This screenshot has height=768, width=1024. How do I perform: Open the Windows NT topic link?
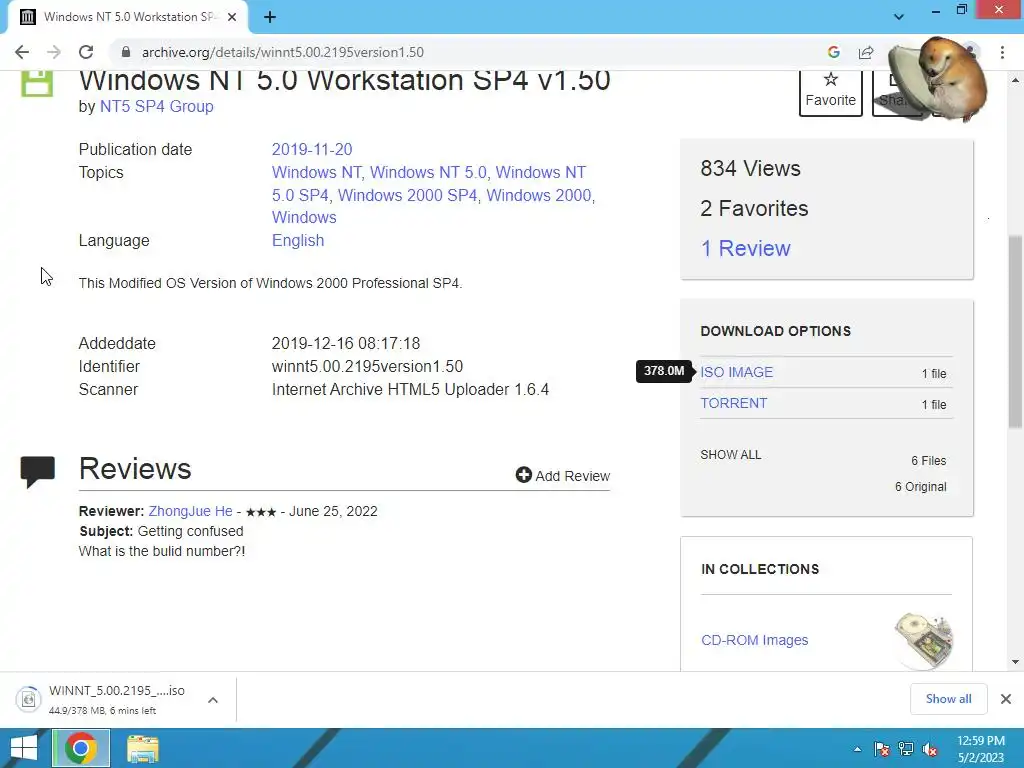pos(316,172)
